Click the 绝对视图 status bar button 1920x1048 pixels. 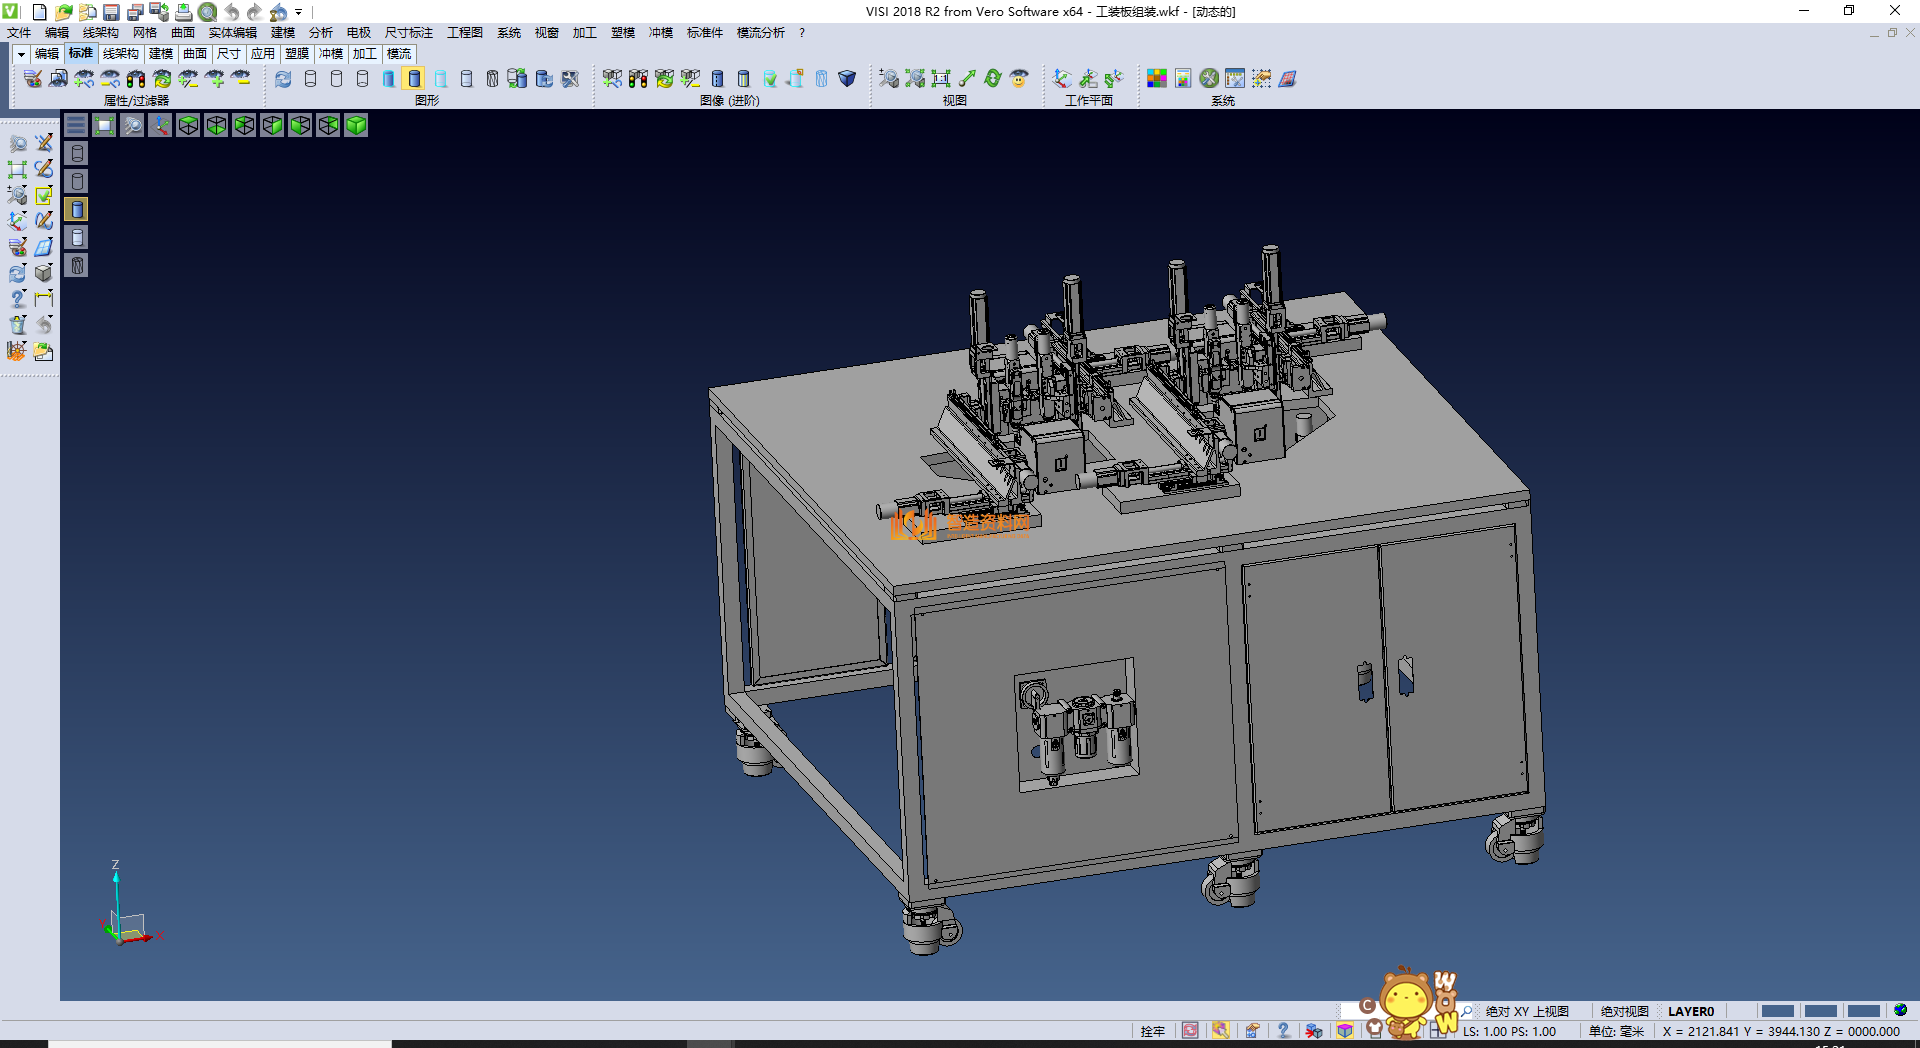coord(1624,1011)
